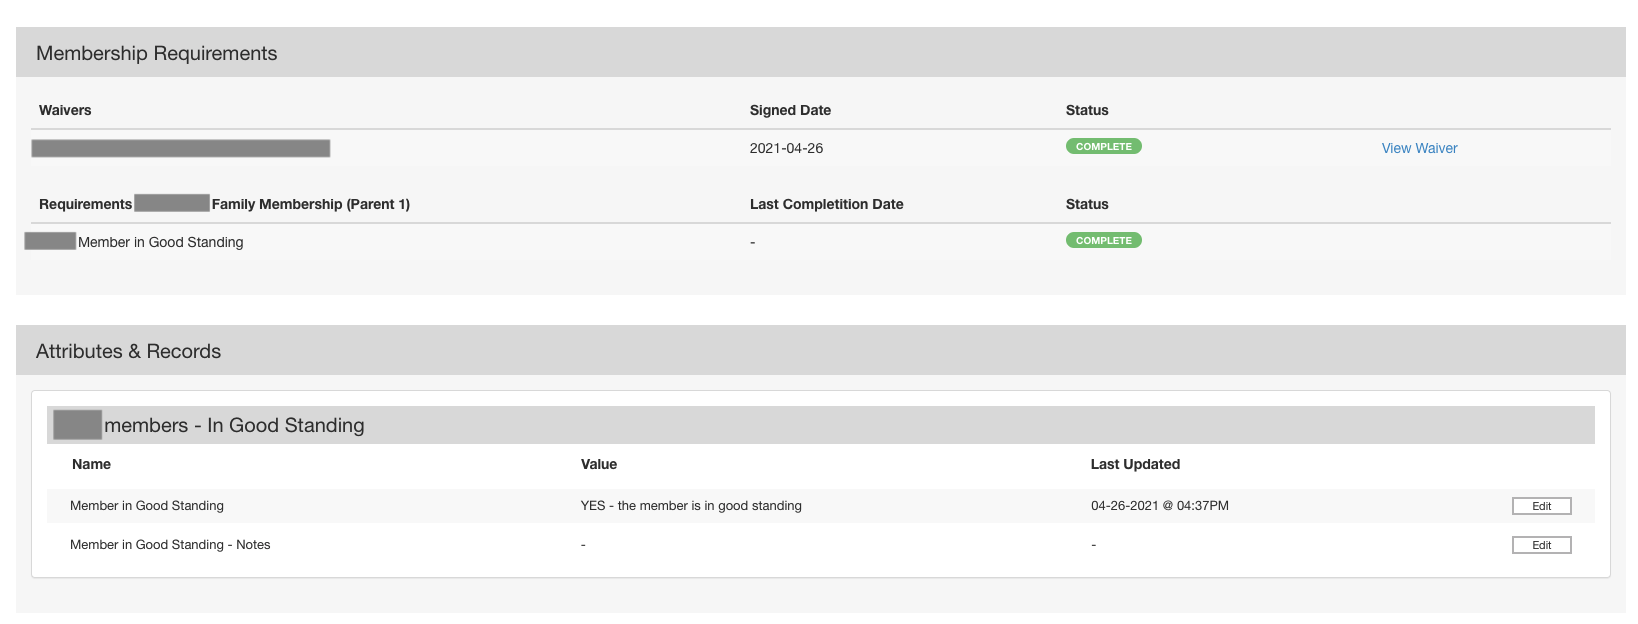This screenshot has height=624, width=1638.
Task: Click the value "YES - the member is in good standing"
Action: 691,506
